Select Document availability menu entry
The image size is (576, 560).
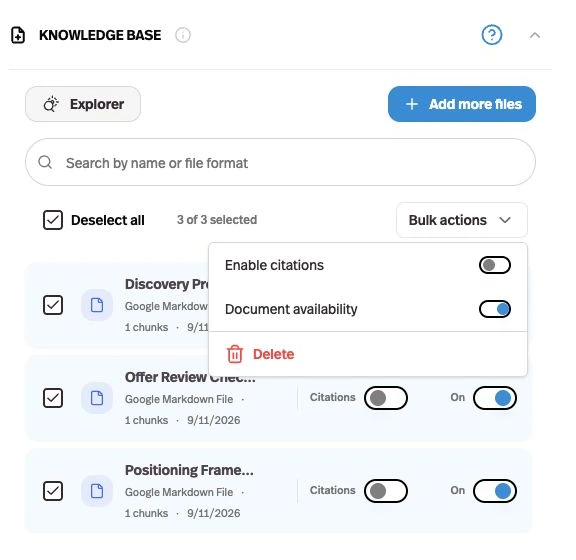tap(368, 309)
